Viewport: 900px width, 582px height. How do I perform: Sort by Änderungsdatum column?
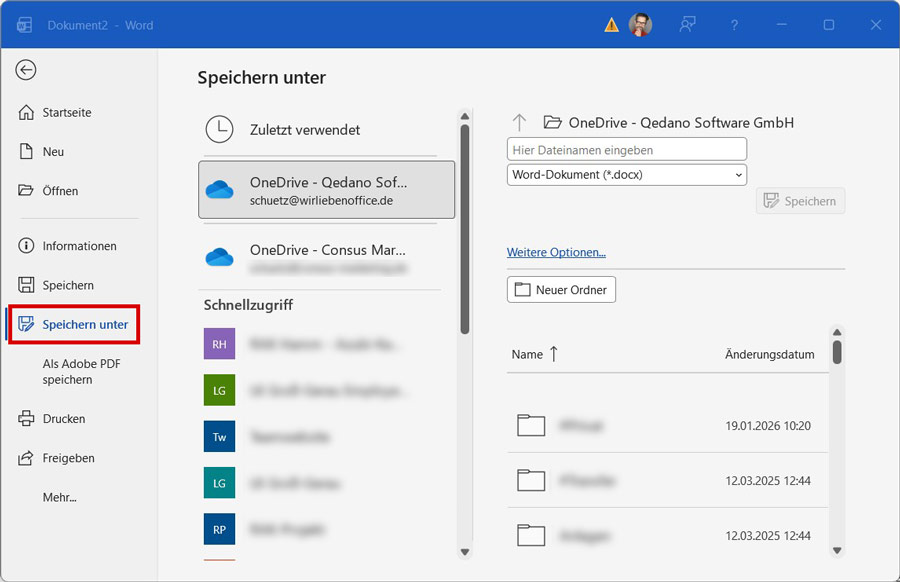(769, 354)
